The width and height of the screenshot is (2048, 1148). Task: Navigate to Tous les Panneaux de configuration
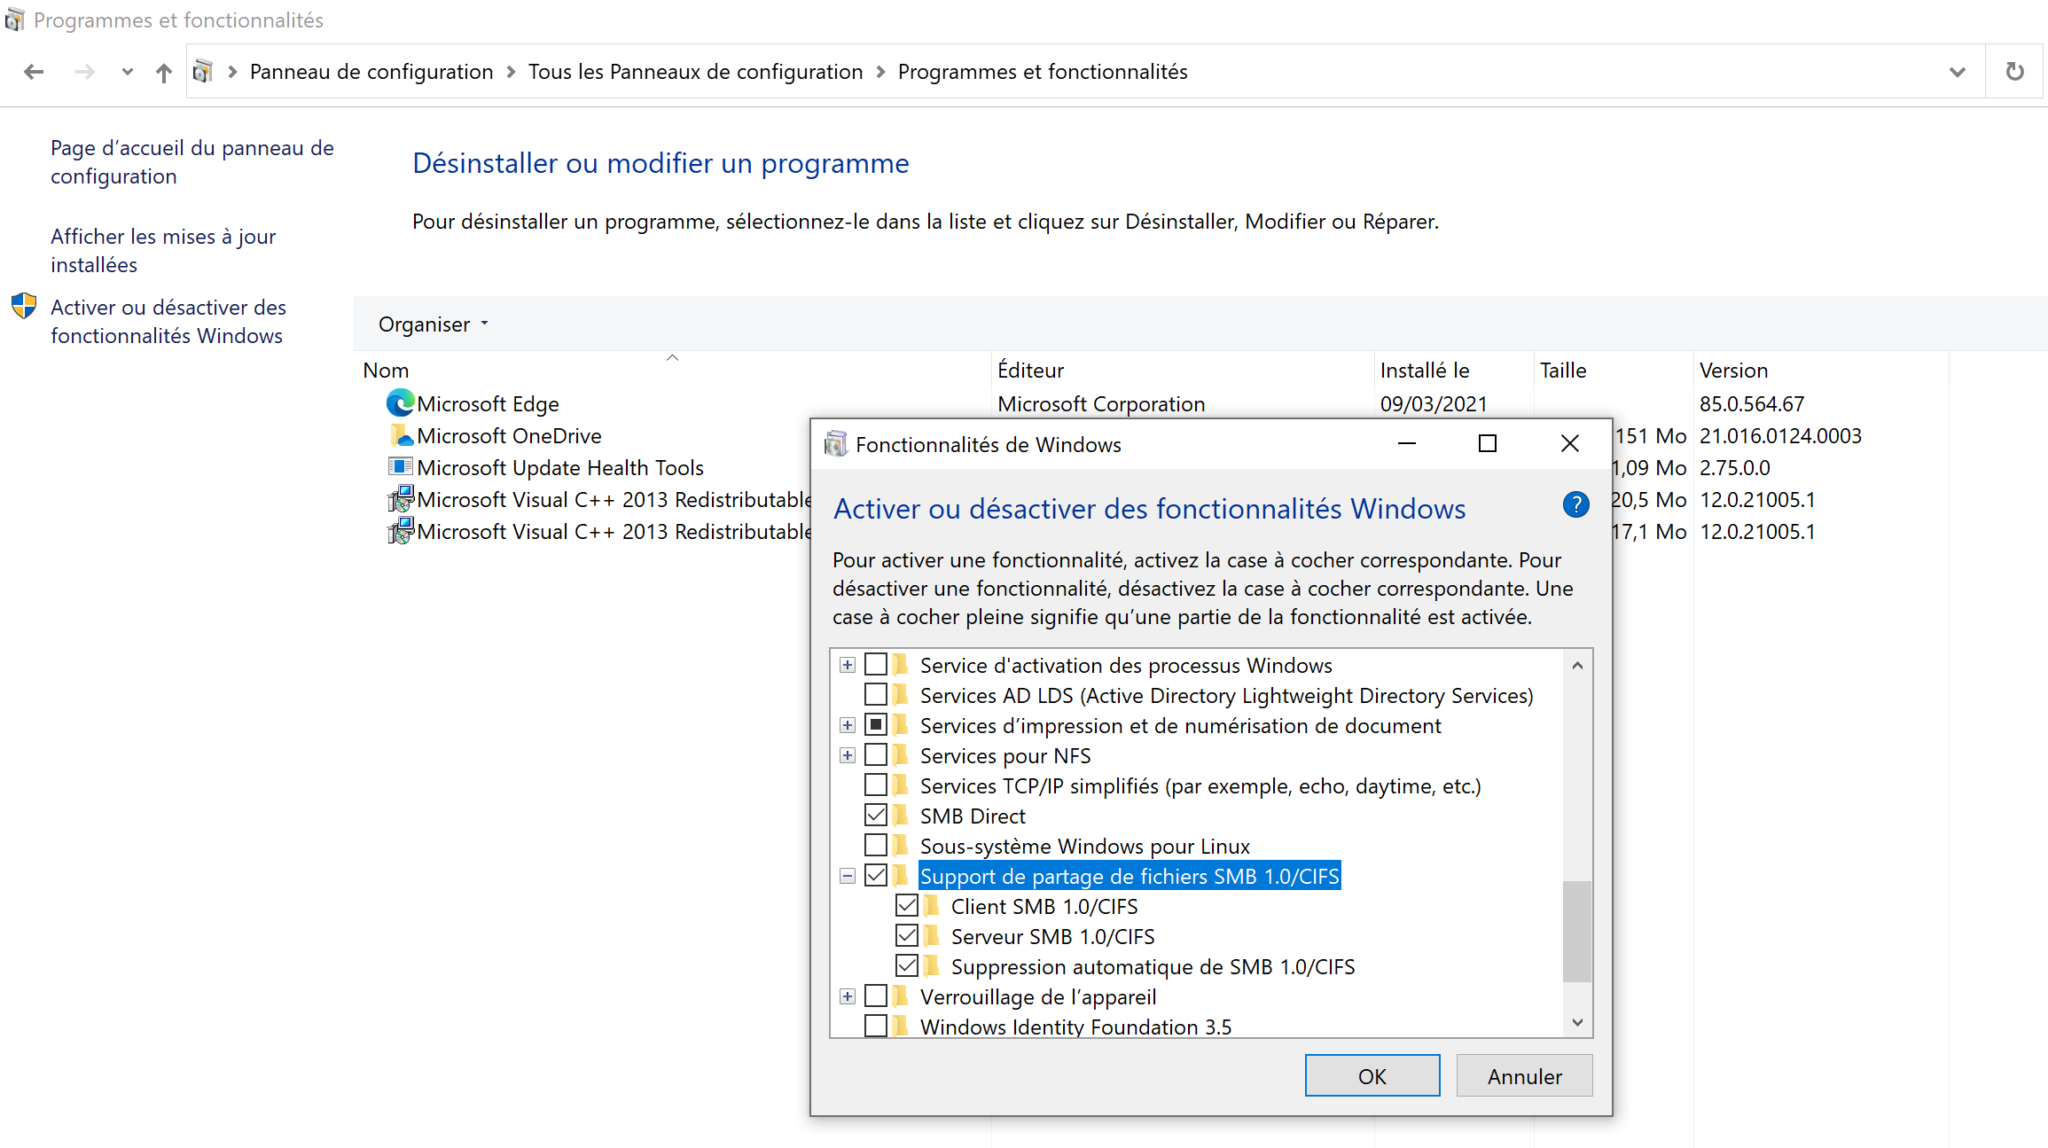696,71
